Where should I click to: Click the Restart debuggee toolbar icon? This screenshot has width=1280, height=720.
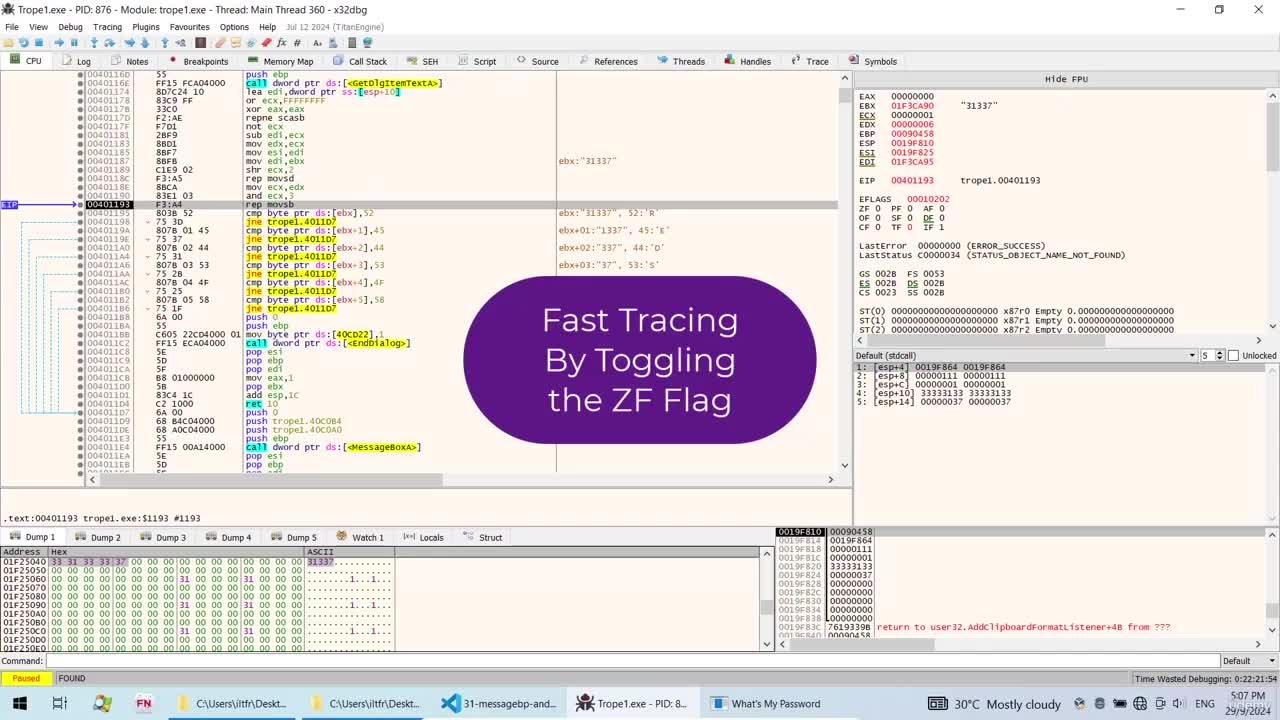[x=23, y=43]
